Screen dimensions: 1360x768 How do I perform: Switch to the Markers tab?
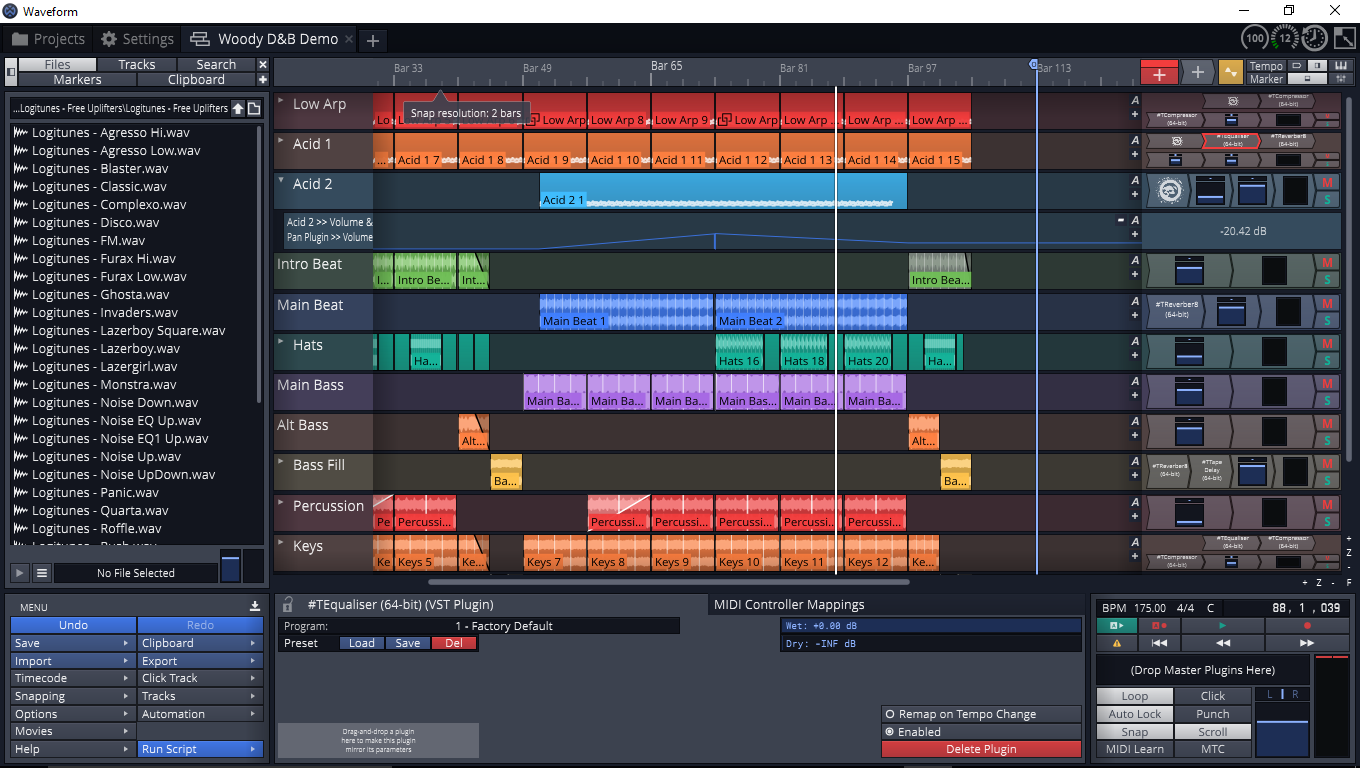coord(76,78)
